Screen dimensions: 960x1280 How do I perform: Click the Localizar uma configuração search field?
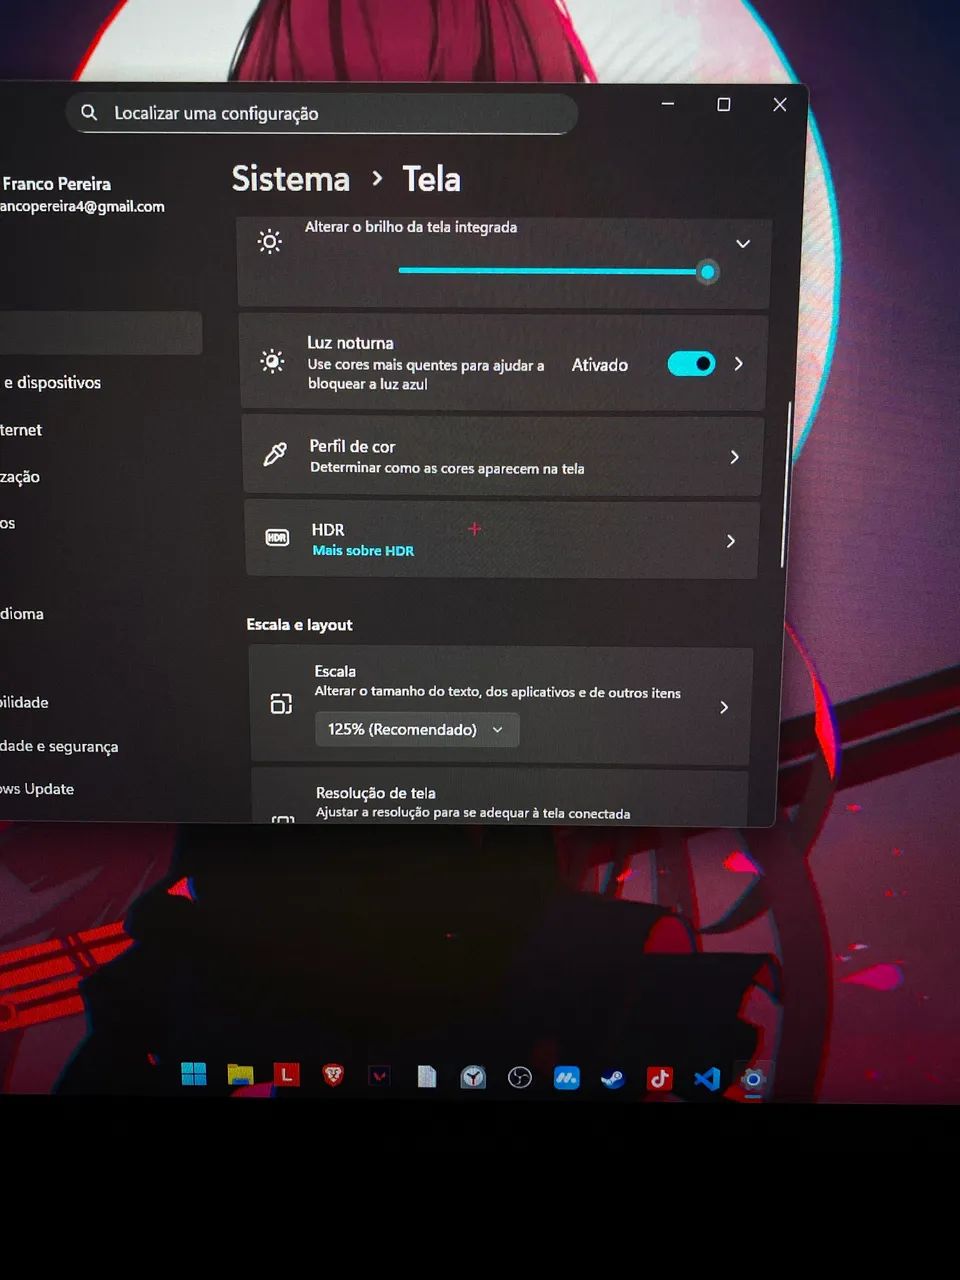coord(330,114)
